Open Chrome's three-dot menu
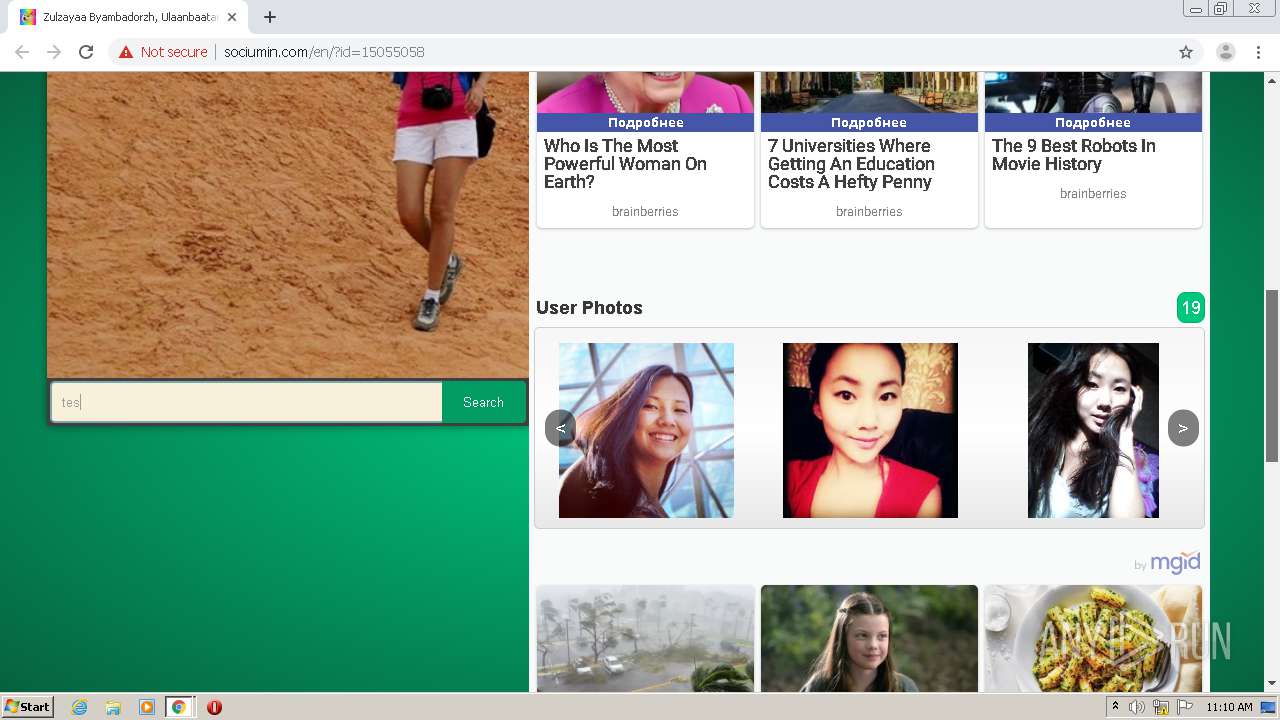This screenshot has height=720, width=1280. [x=1258, y=52]
